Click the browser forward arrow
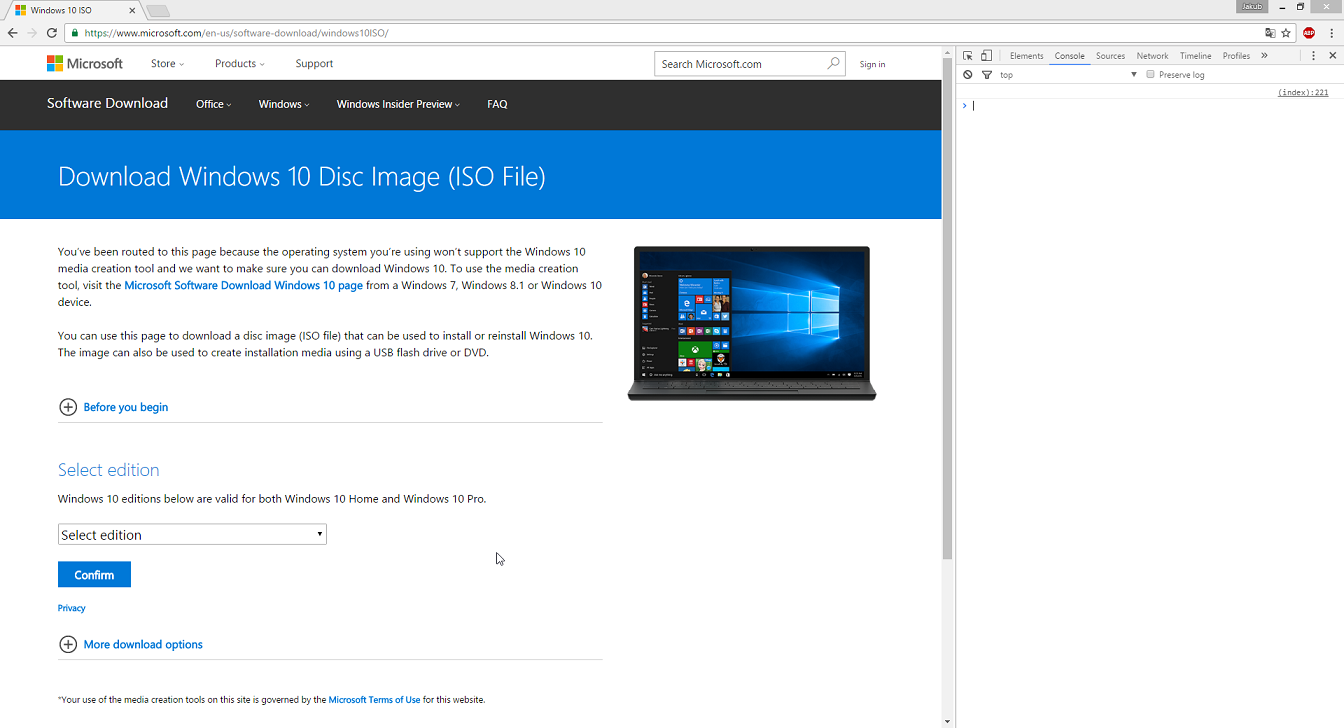 (32, 33)
